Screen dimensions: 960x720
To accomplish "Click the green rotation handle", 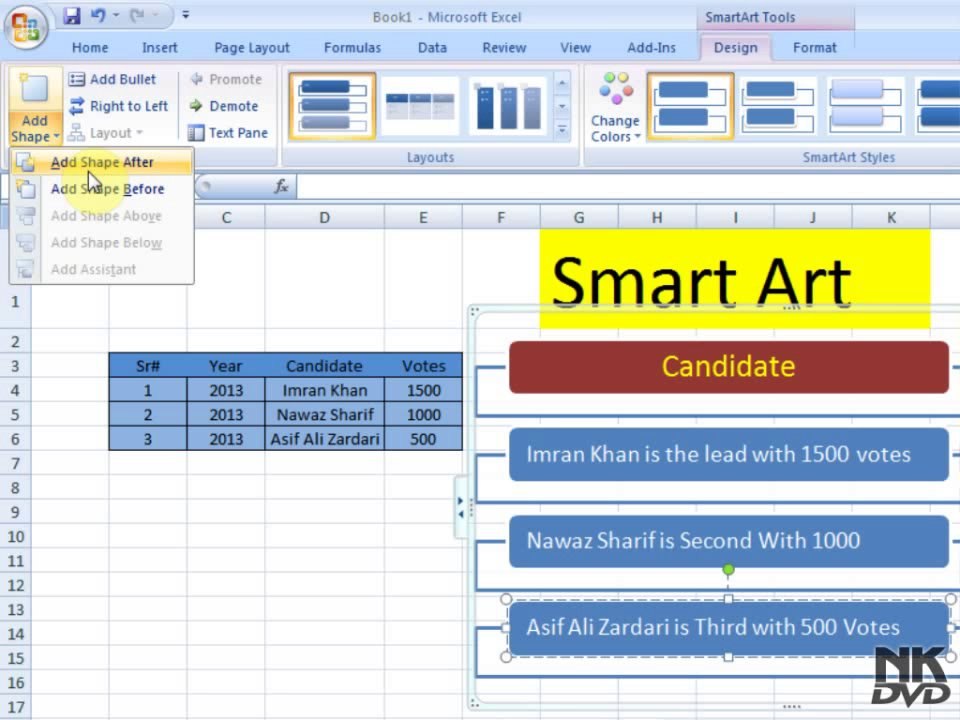I will coord(728,570).
